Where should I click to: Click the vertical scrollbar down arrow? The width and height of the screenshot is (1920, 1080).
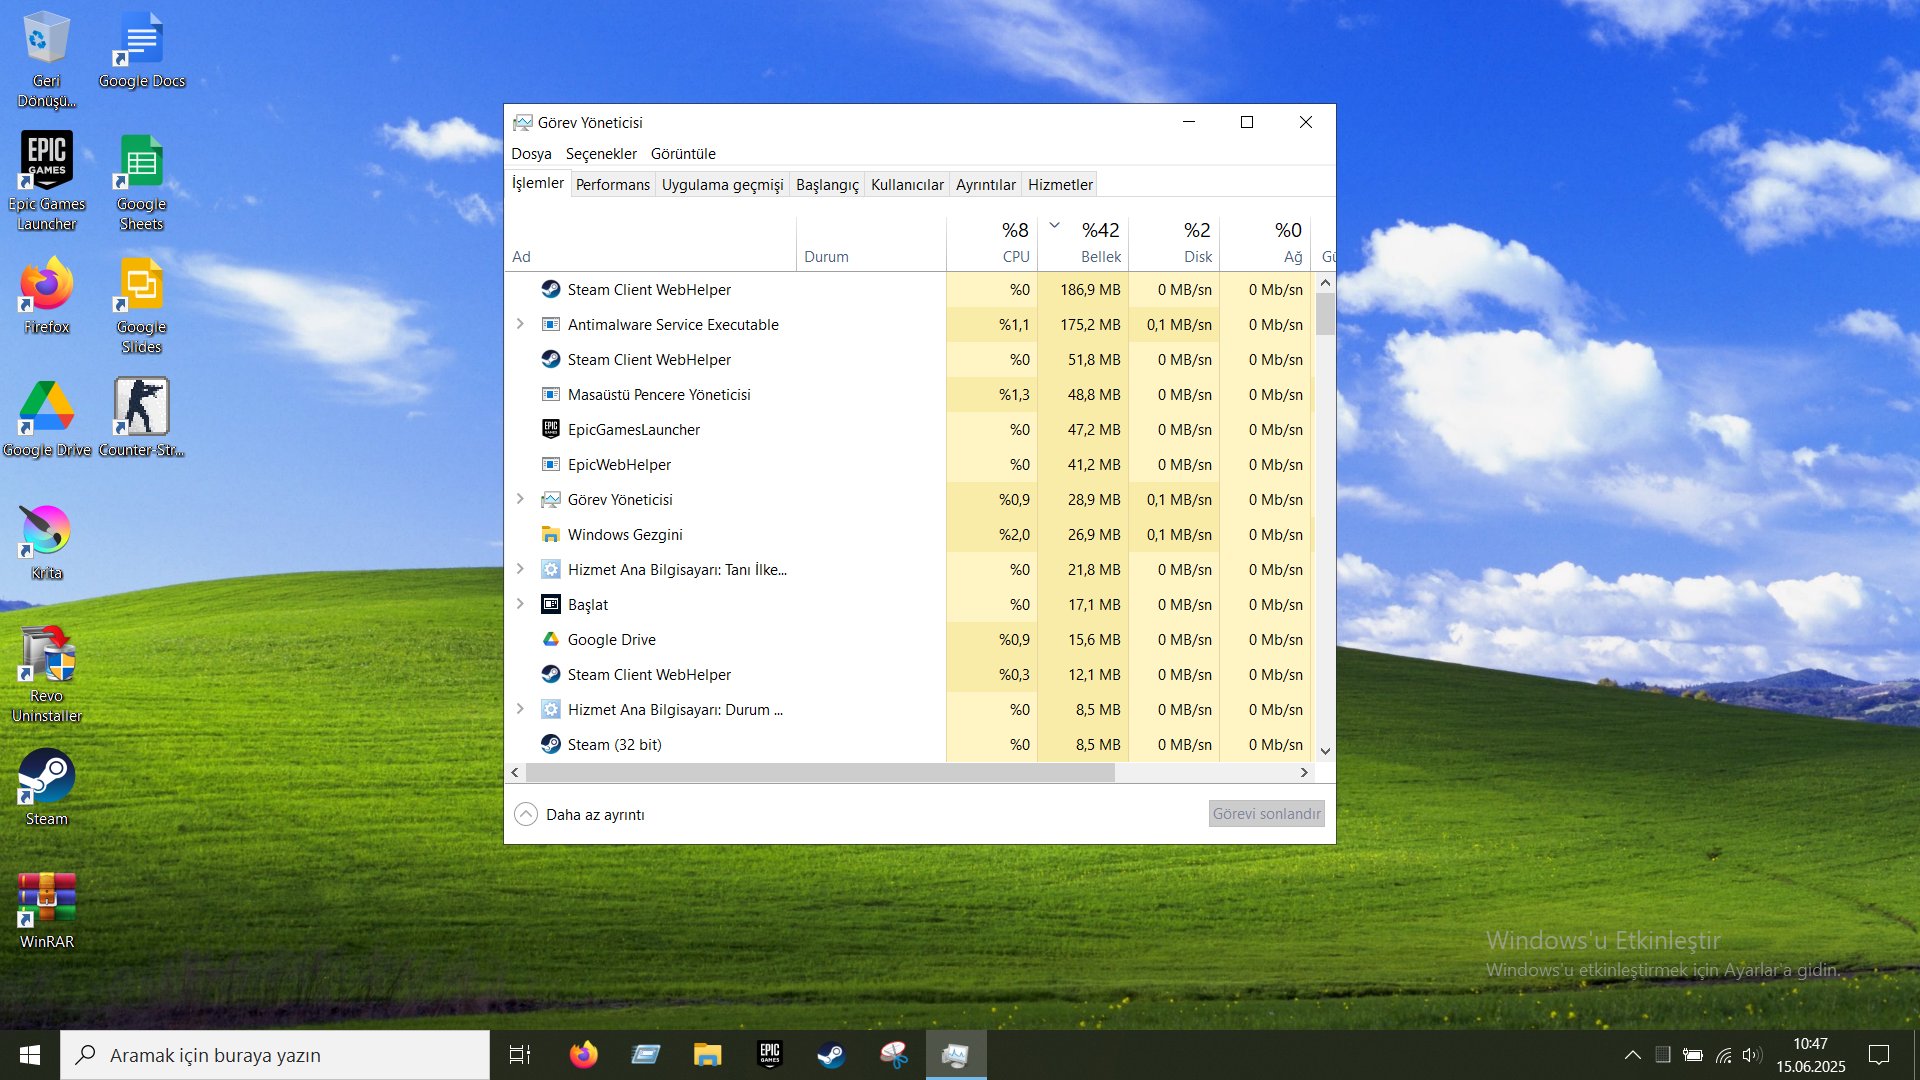1325,751
